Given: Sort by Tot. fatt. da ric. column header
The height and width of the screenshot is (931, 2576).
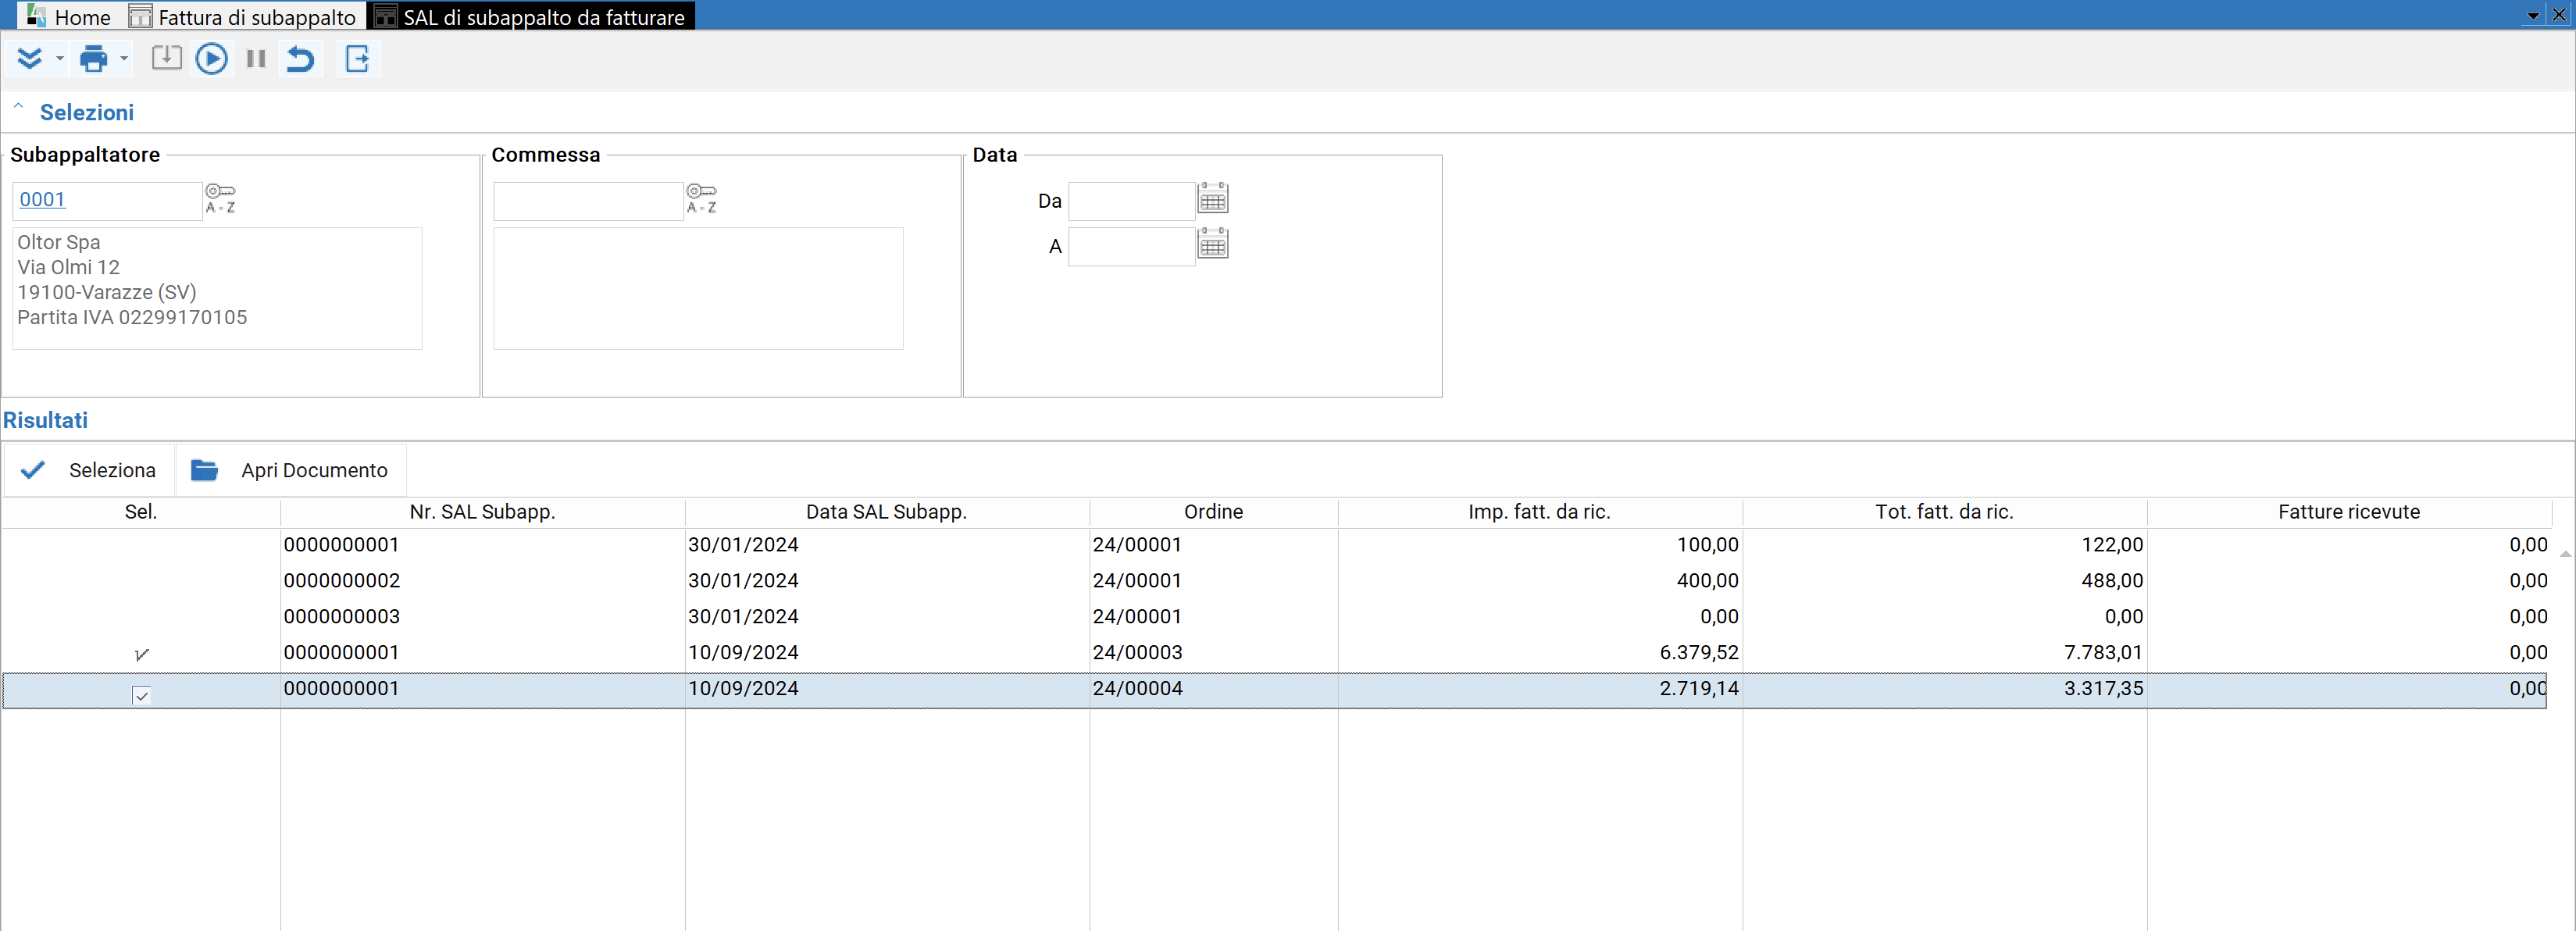Looking at the screenshot, I should tap(1944, 512).
